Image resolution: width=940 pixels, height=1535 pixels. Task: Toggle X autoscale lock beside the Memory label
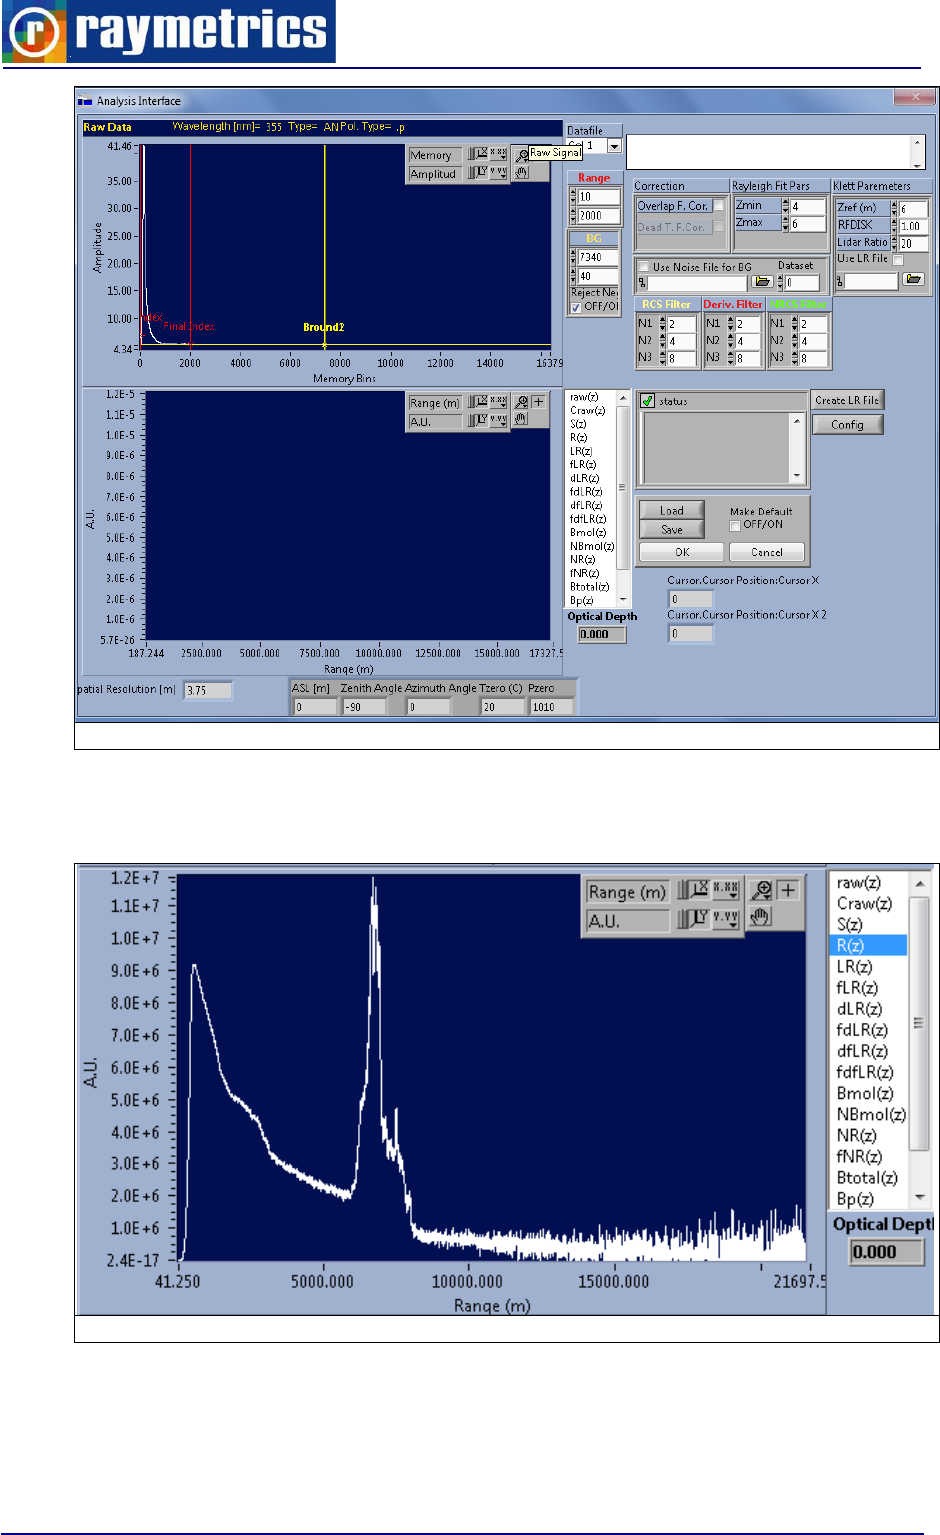479,154
